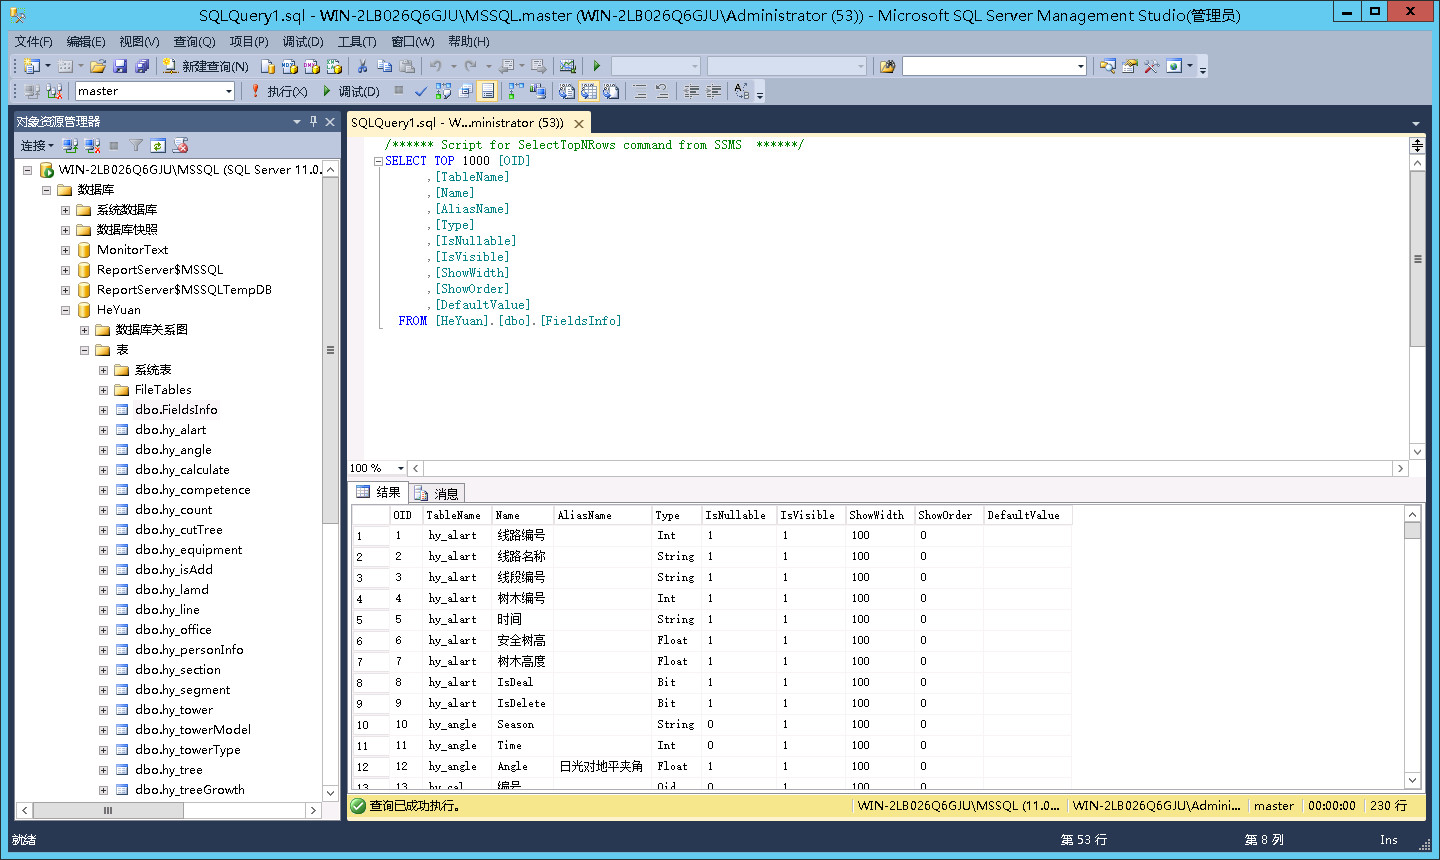Click the disconnect server icon in Object Explorer
The width and height of the screenshot is (1440, 860).
pyautogui.click(x=92, y=146)
